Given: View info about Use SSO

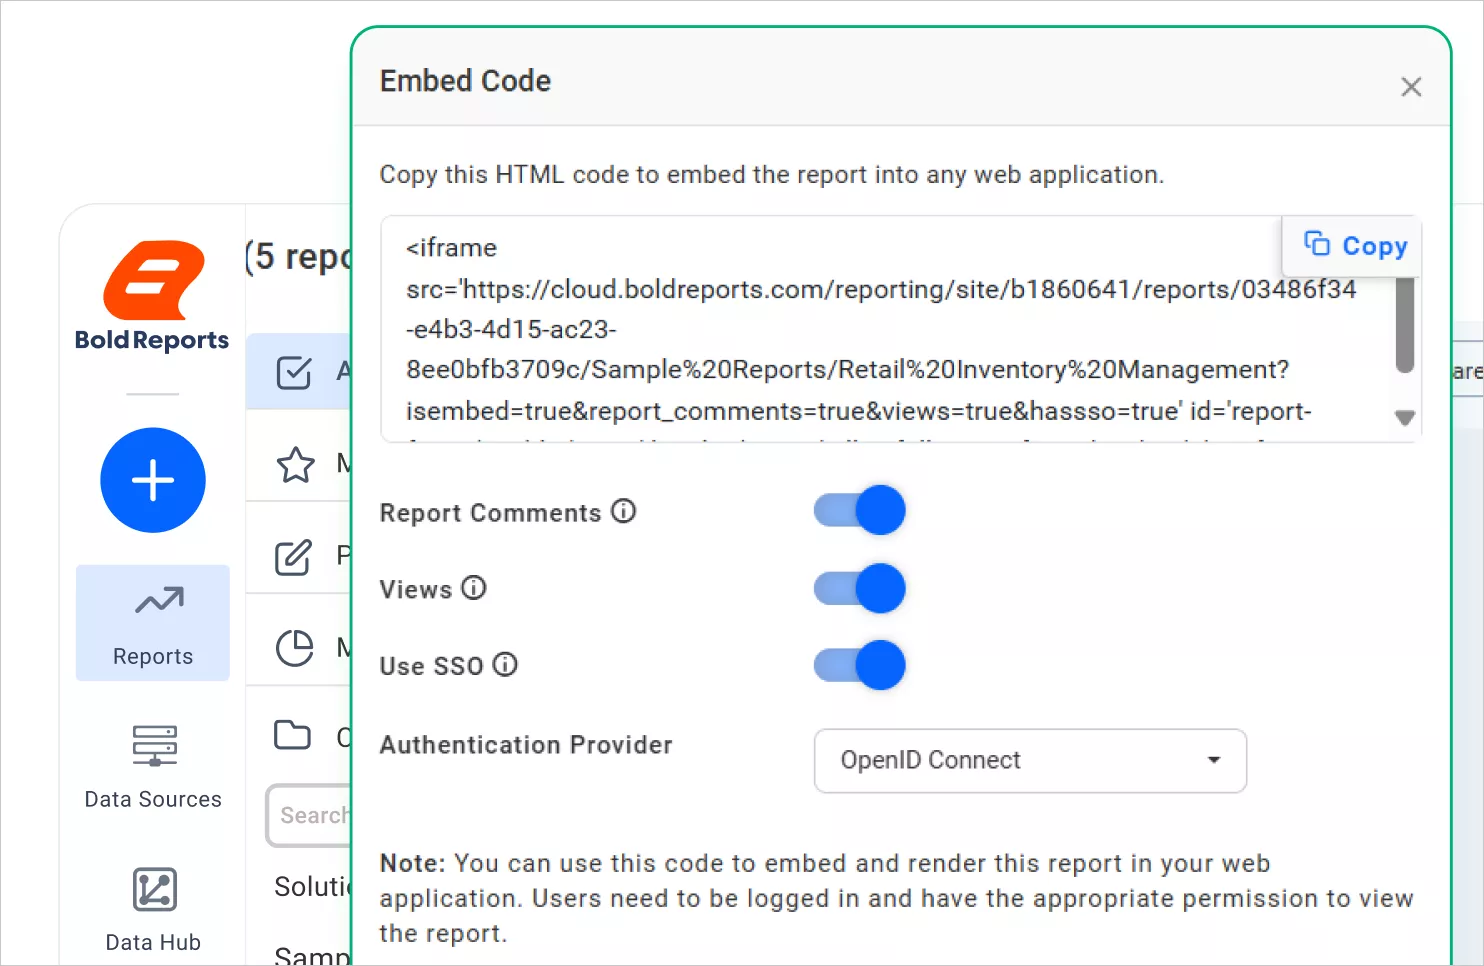Looking at the screenshot, I should pos(506,664).
